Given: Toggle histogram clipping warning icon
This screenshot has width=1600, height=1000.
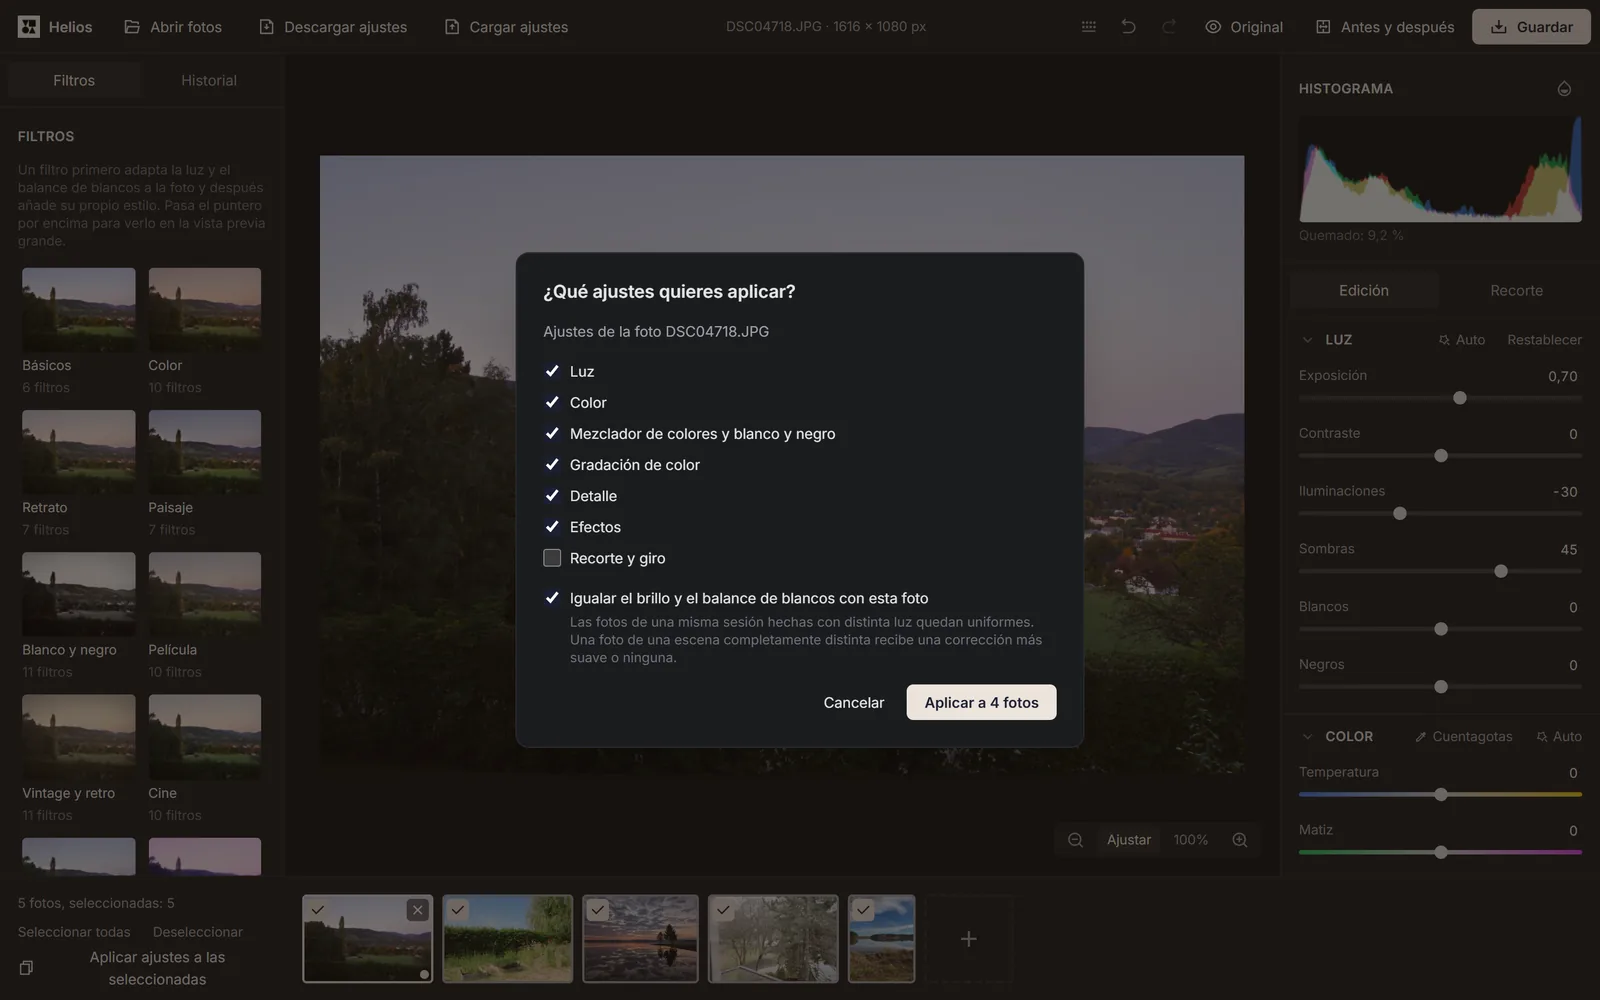Looking at the screenshot, I should pyautogui.click(x=1564, y=89).
